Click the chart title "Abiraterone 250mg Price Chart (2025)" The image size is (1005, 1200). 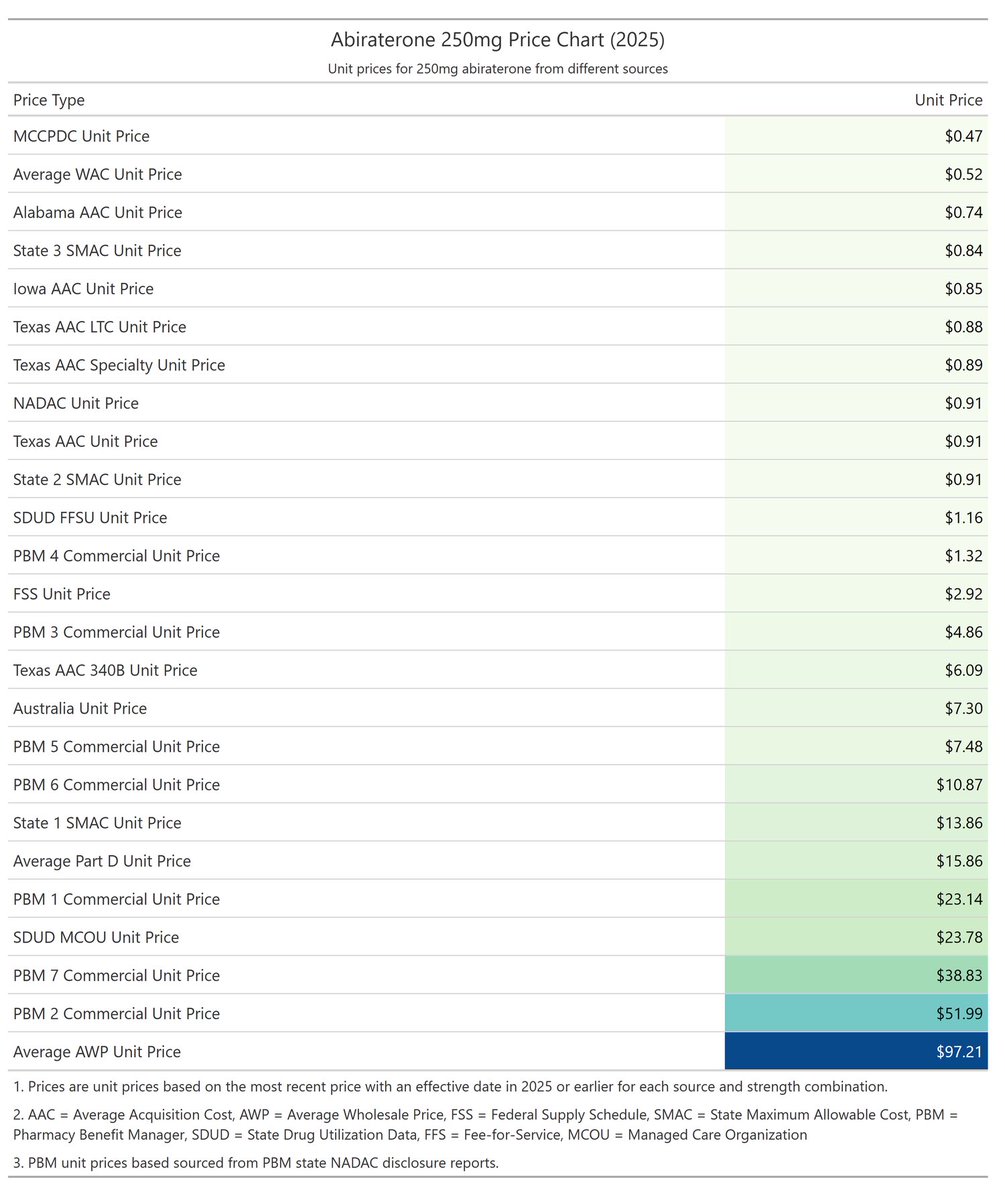[497, 41]
